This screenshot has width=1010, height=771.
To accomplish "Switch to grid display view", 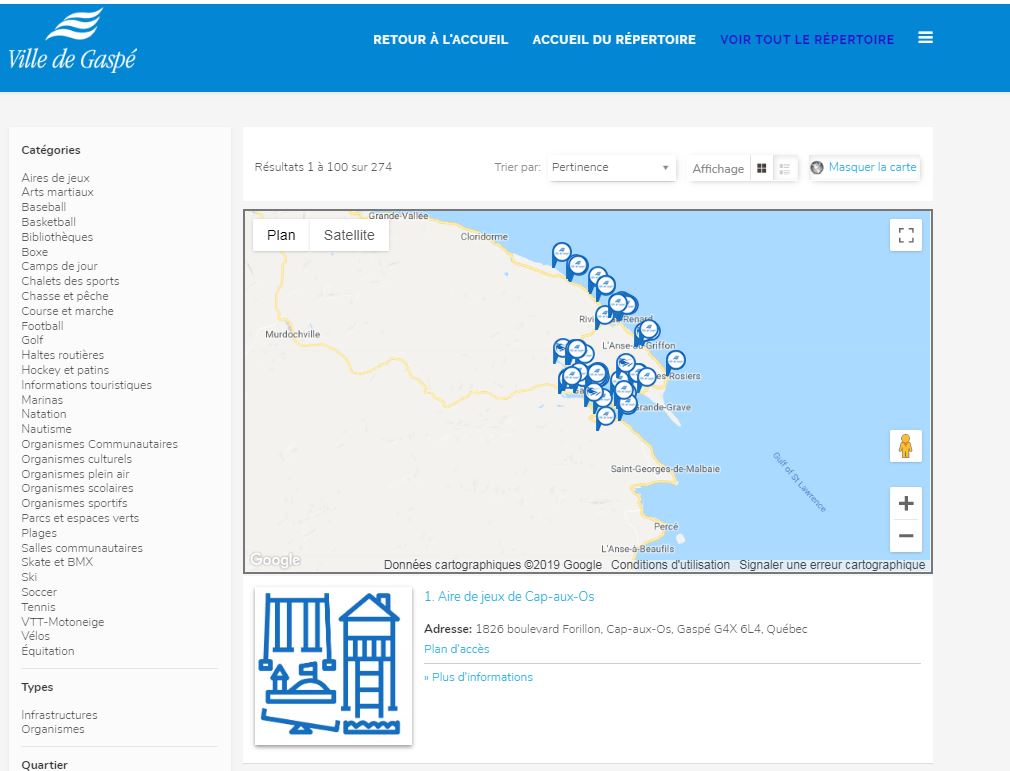I will point(762,168).
